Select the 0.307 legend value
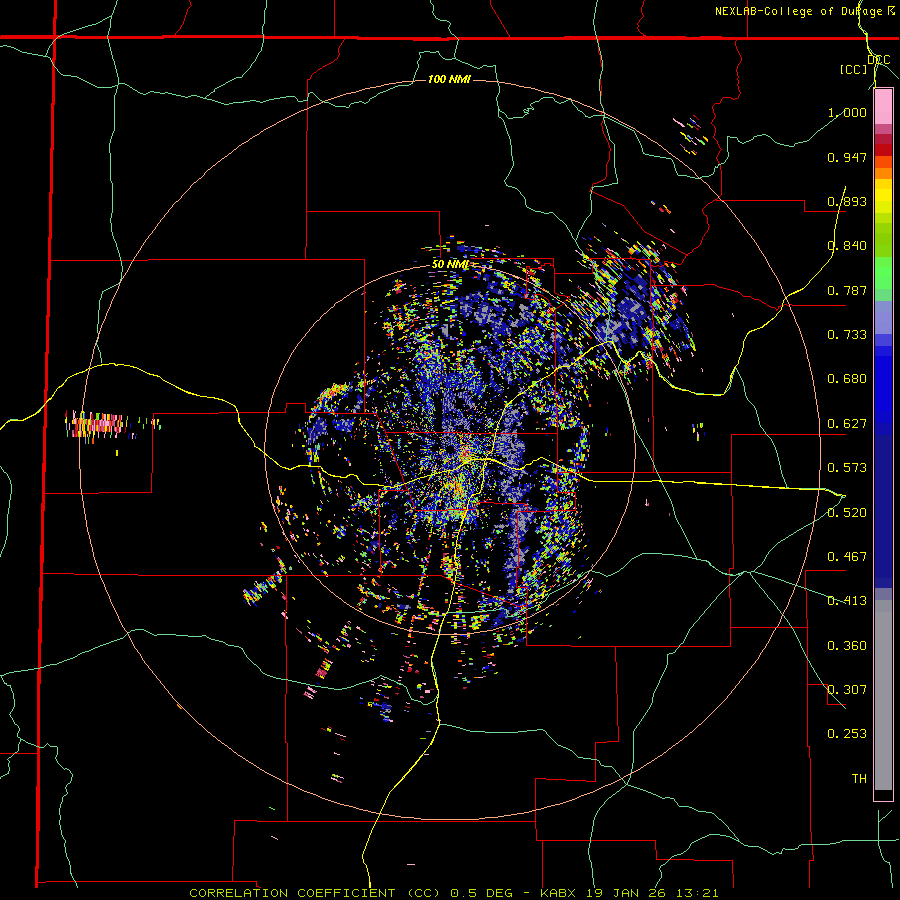This screenshot has width=900, height=900. [847, 690]
